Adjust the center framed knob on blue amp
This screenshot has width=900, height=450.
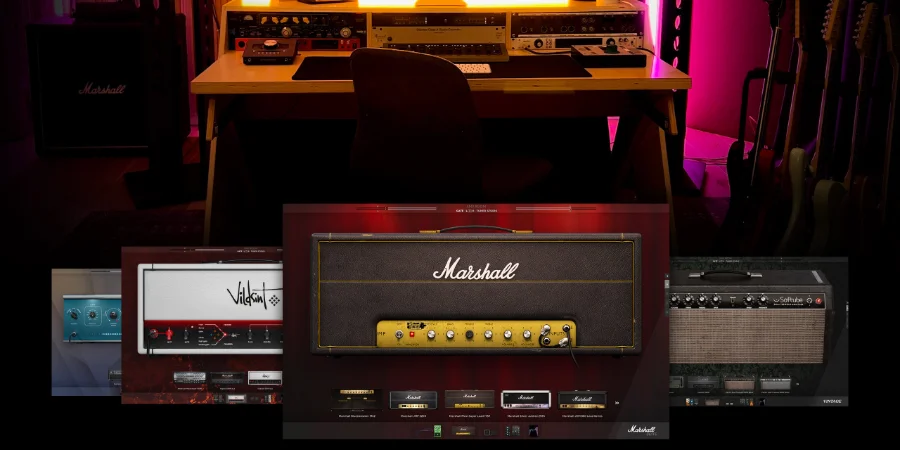tap(92, 315)
